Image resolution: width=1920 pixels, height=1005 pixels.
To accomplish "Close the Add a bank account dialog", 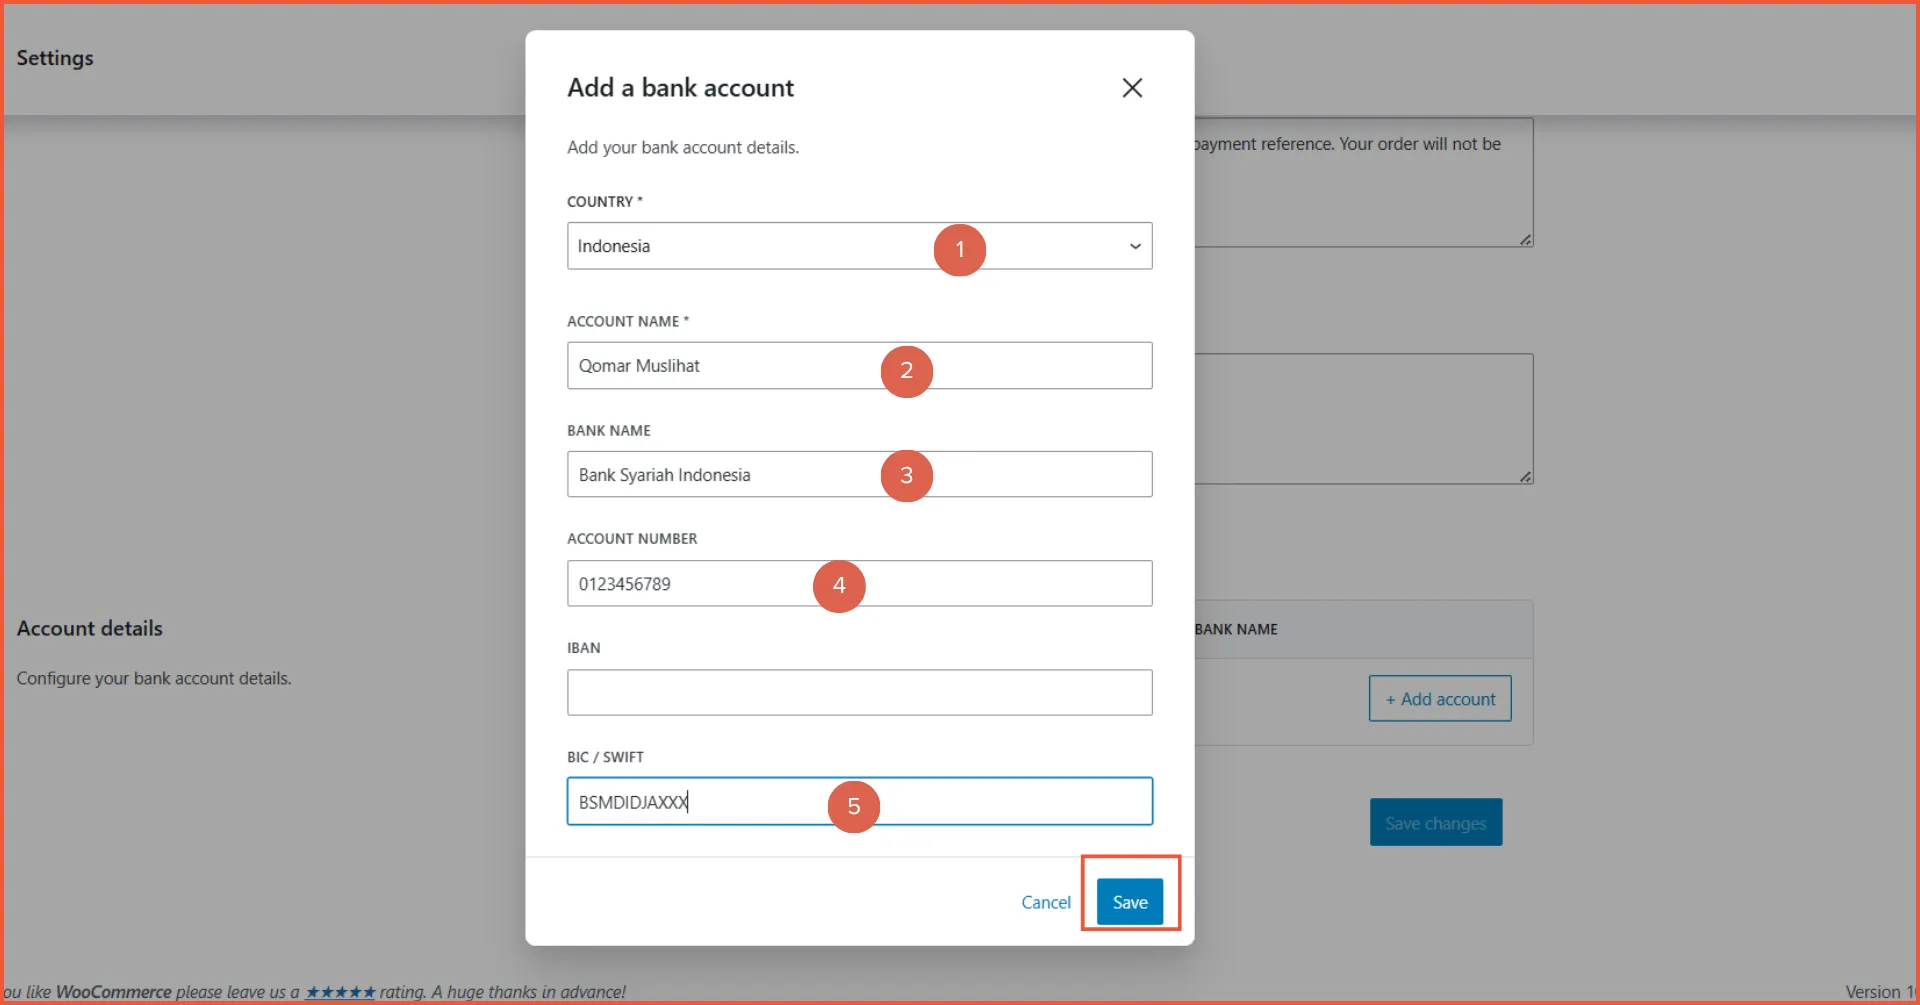I will point(1131,88).
